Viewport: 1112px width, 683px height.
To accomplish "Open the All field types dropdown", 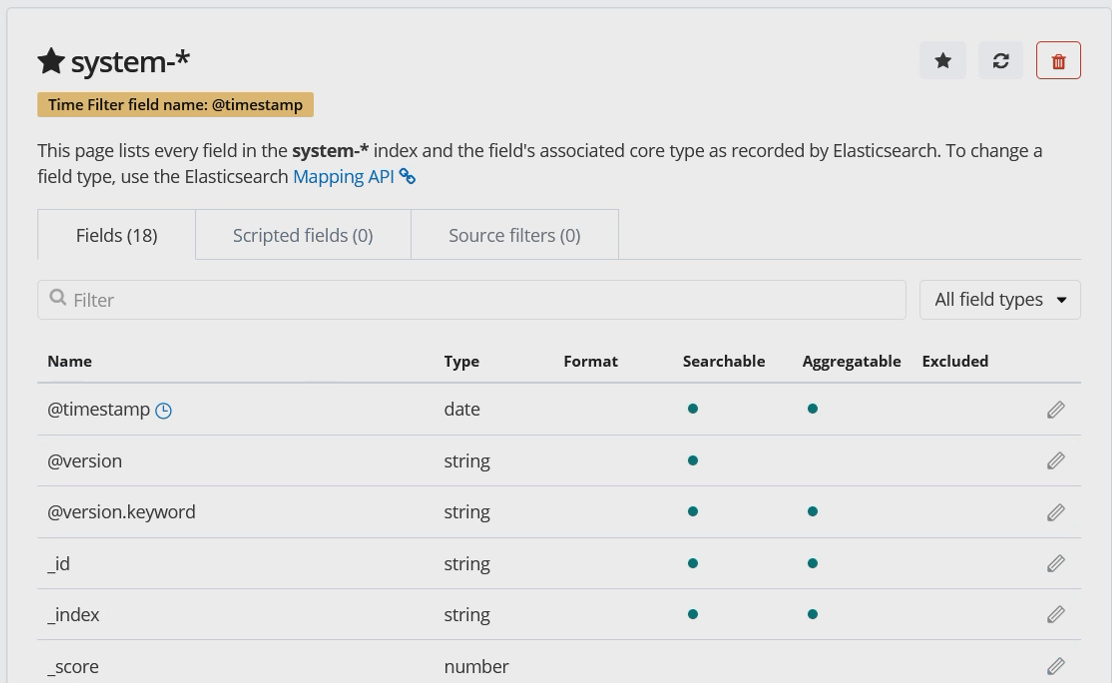I will pyautogui.click(x=999, y=300).
